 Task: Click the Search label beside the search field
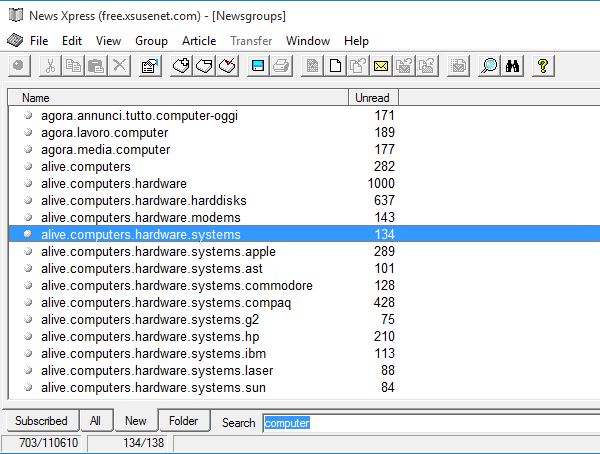click(x=238, y=423)
